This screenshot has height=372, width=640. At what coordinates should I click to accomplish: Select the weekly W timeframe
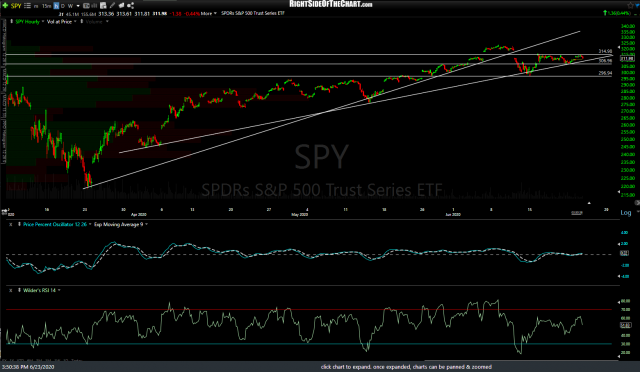(x=70, y=6)
